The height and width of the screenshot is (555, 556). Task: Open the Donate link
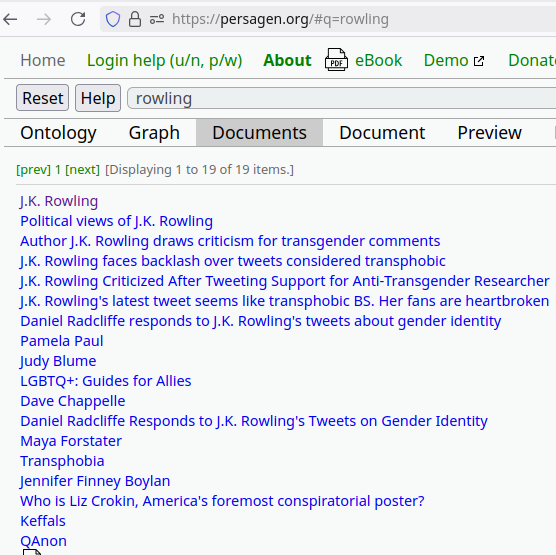532,60
